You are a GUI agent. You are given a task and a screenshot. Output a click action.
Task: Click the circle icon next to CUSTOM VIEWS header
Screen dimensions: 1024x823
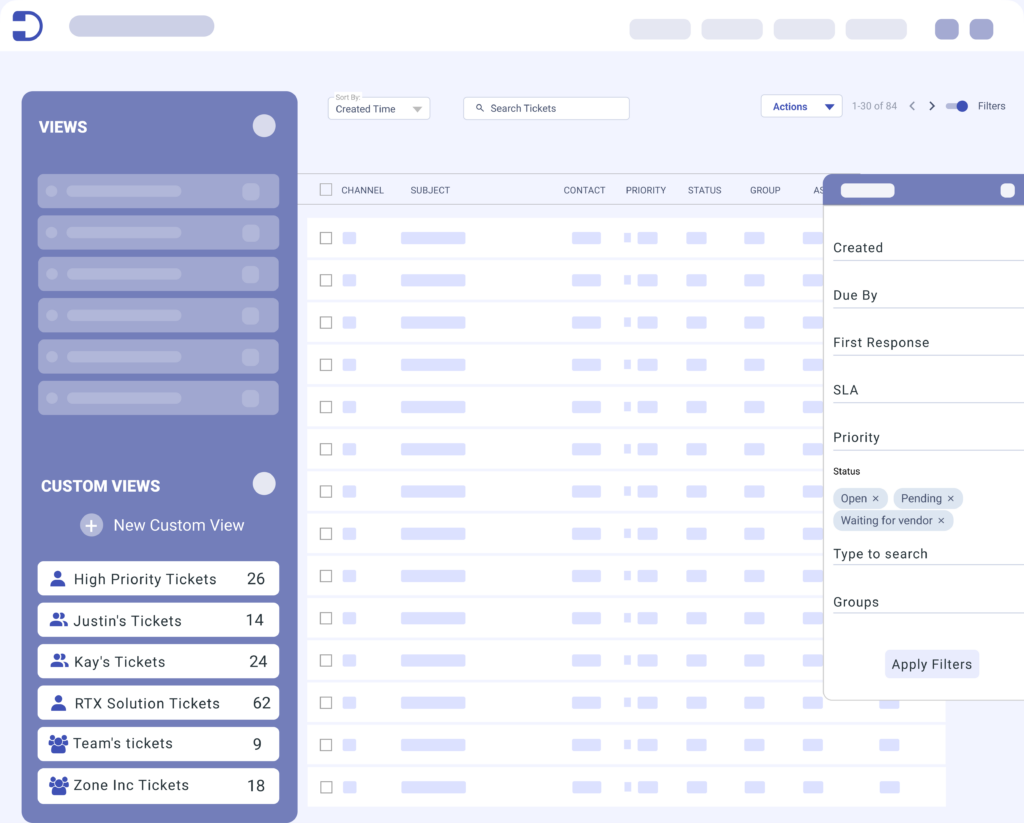pyautogui.click(x=263, y=483)
